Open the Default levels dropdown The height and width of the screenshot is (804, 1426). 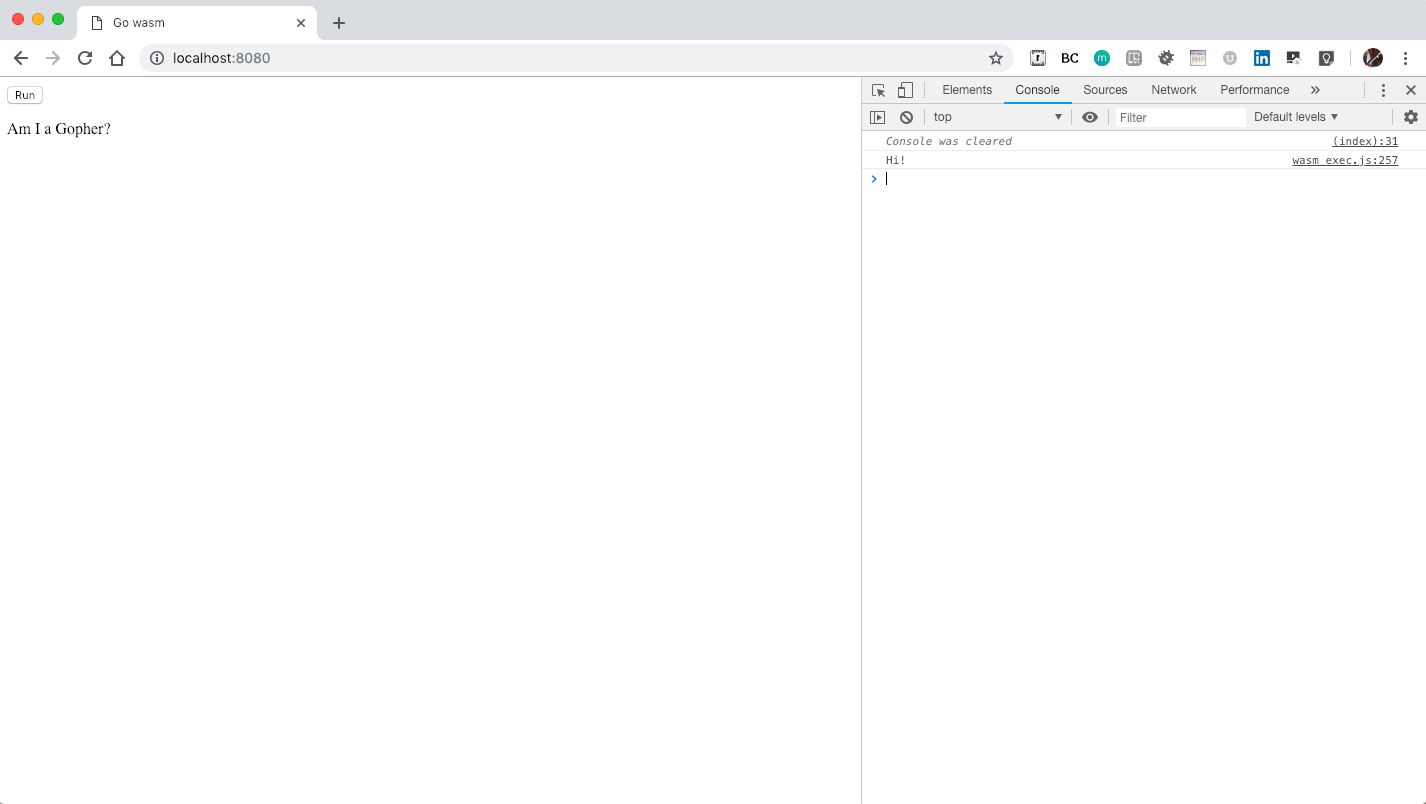(1296, 117)
